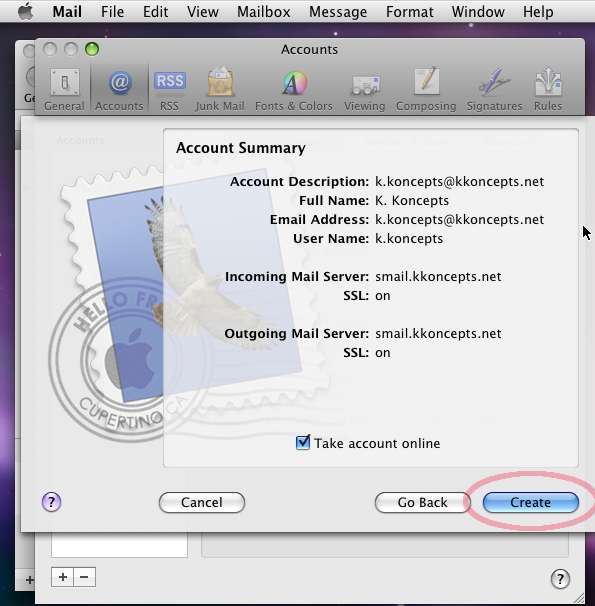Click the Email Address value k.koncepts@kkoncepts.net

[x=459, y=220]
